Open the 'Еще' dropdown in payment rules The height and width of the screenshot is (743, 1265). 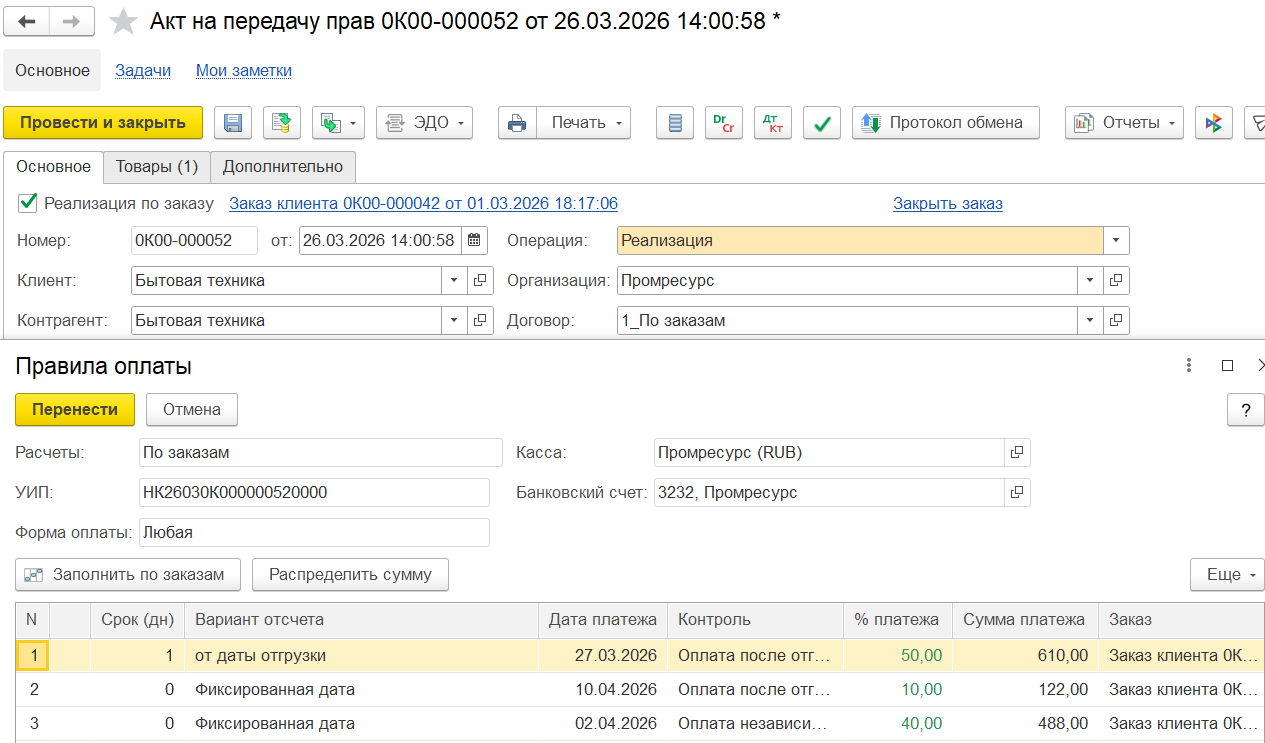1227,575
